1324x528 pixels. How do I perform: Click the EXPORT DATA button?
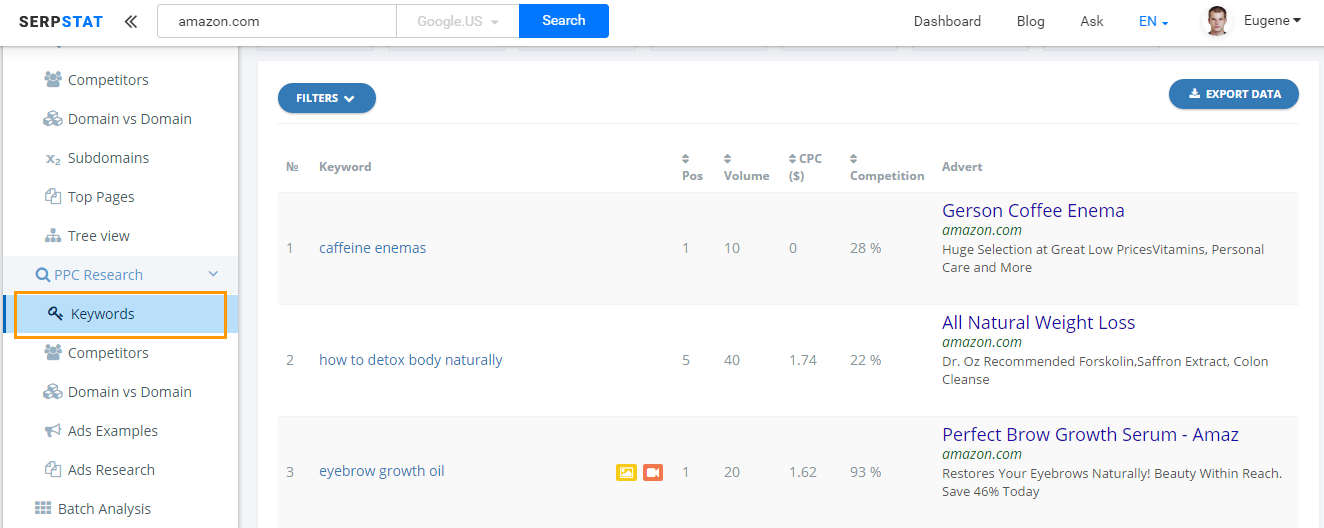click(x=1234, y=94)
